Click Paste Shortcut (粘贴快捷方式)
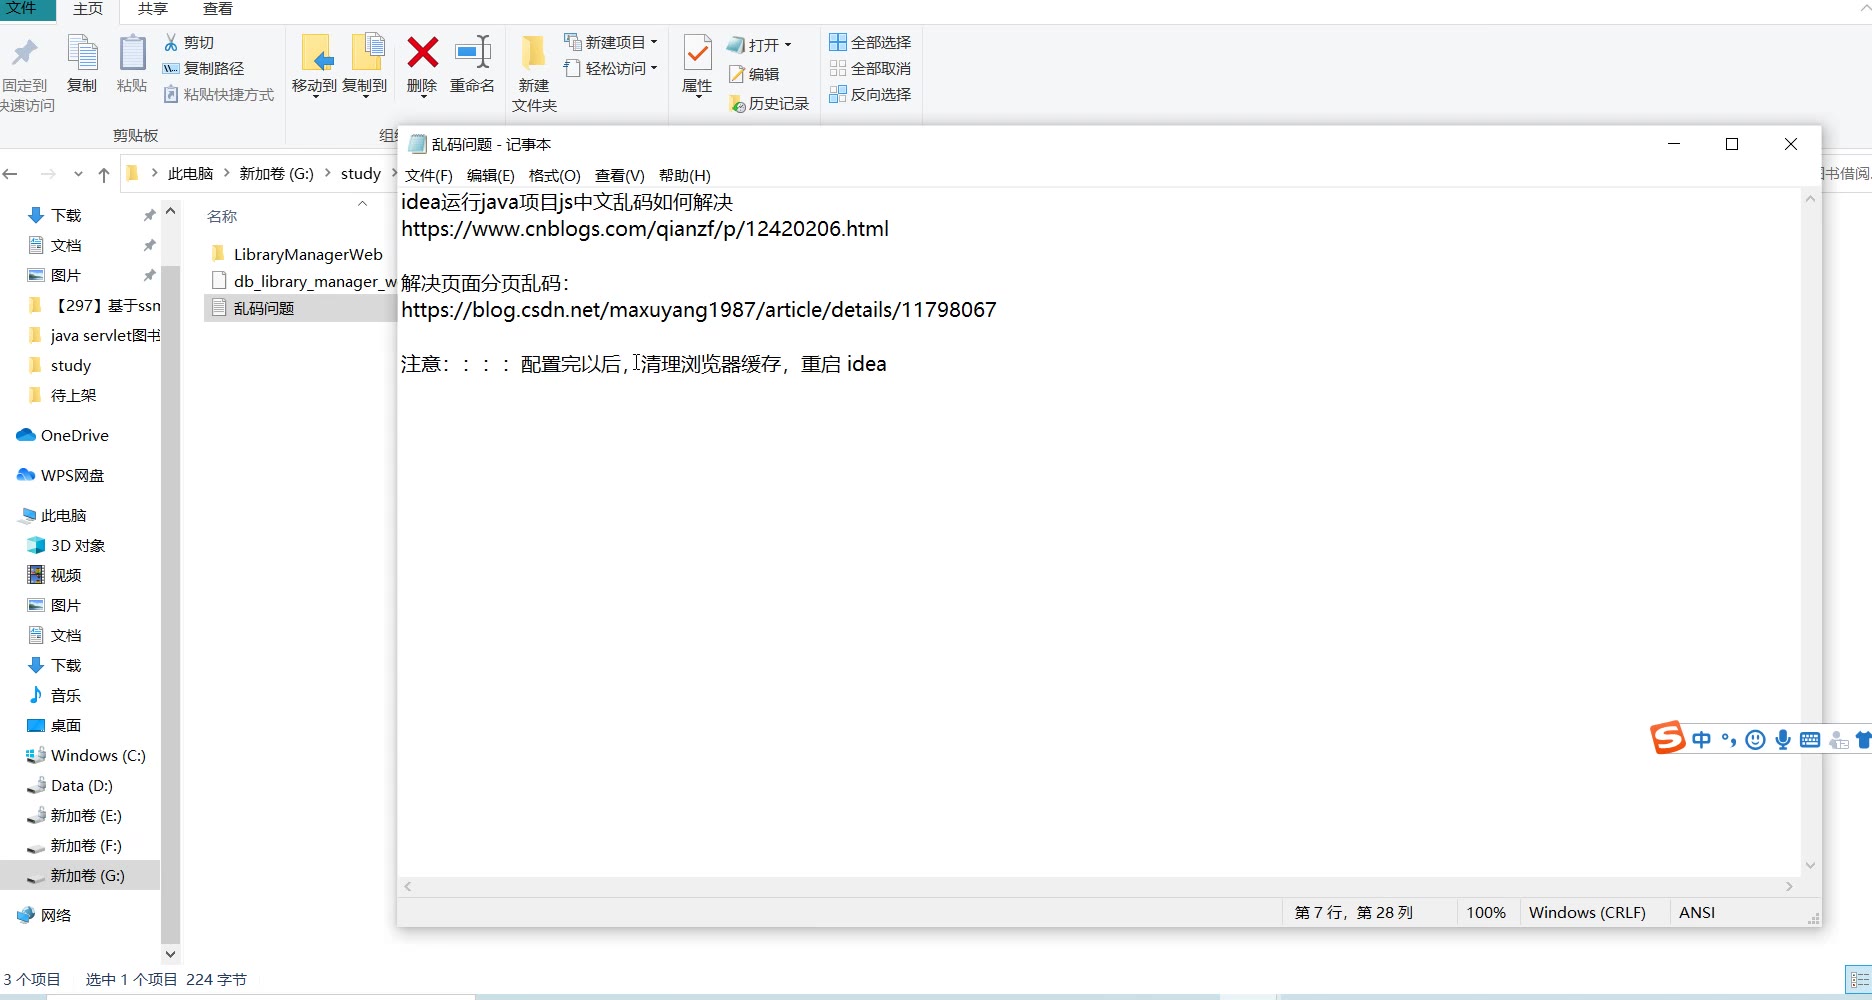 coord(219,94)
